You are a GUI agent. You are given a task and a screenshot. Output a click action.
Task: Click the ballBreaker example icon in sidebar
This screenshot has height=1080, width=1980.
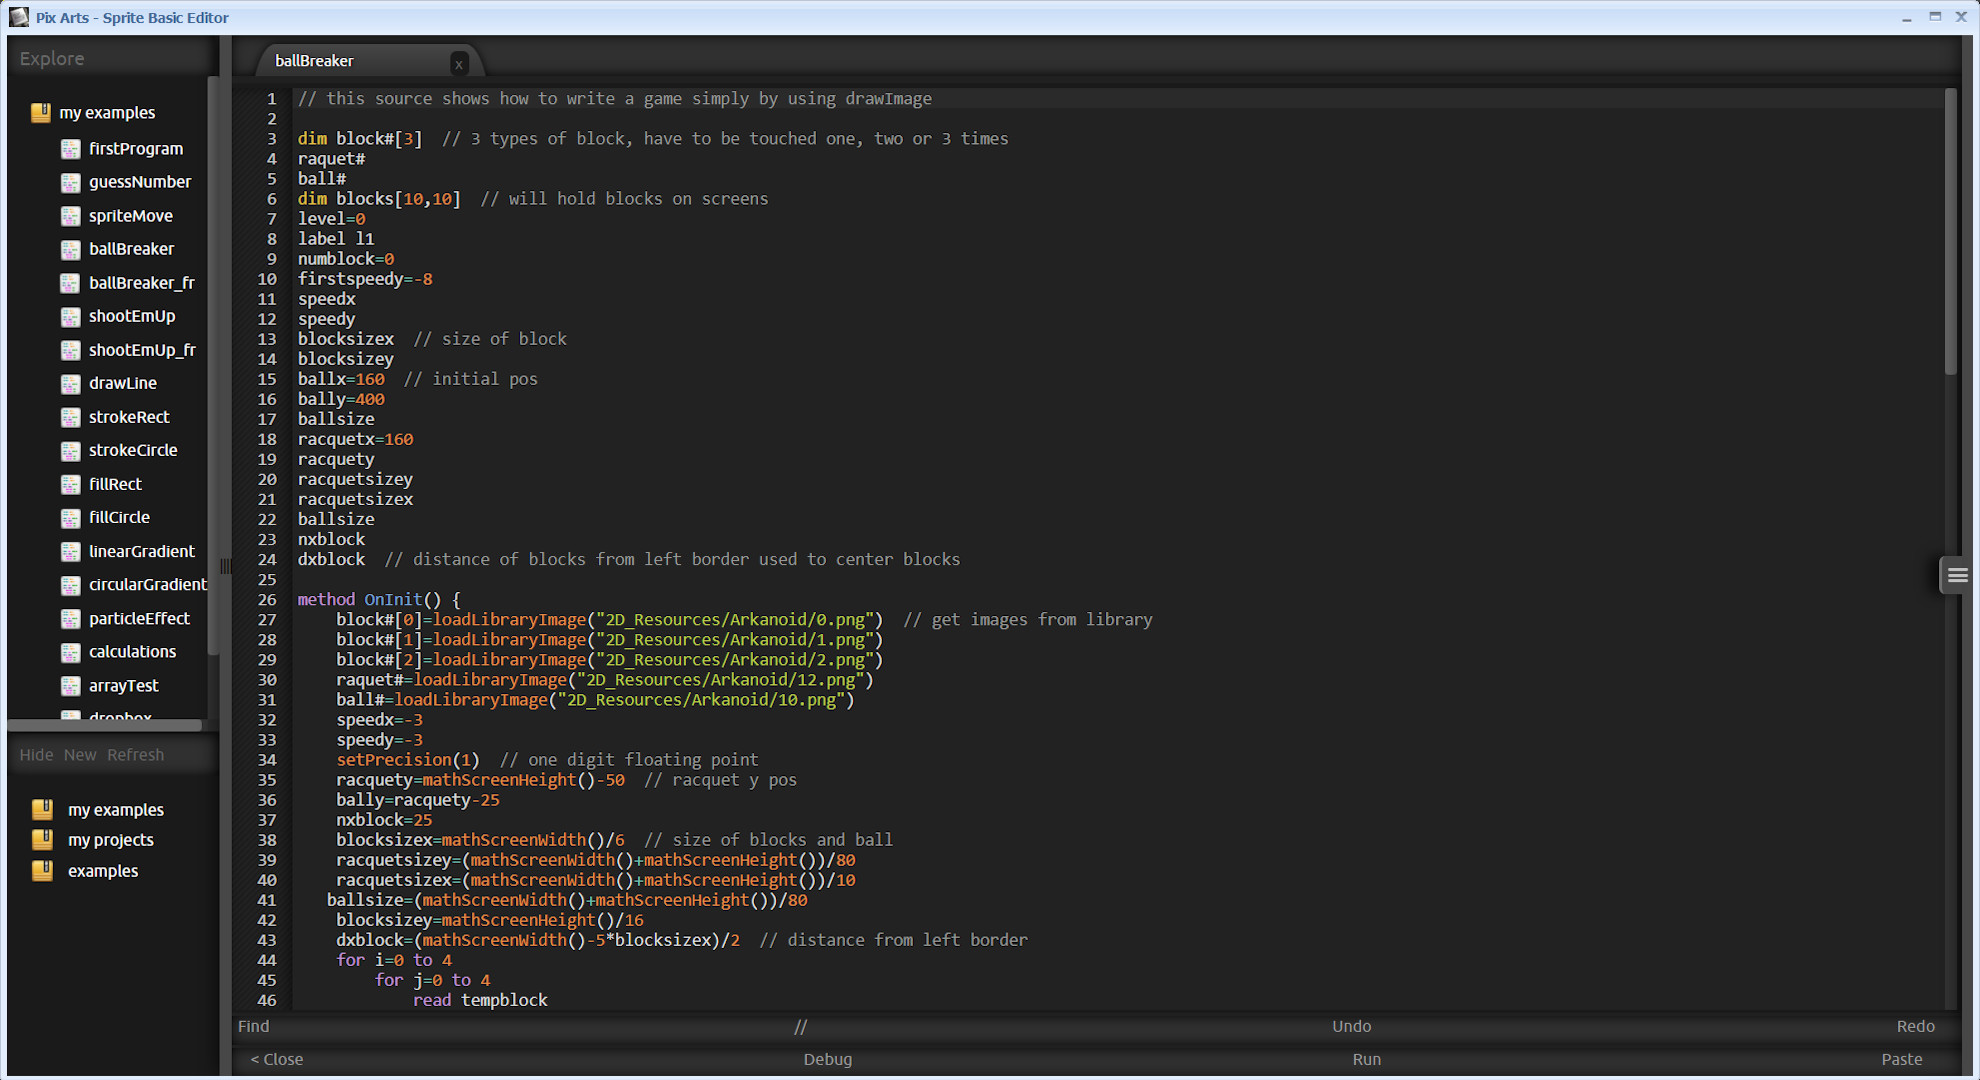pos(70,249)
